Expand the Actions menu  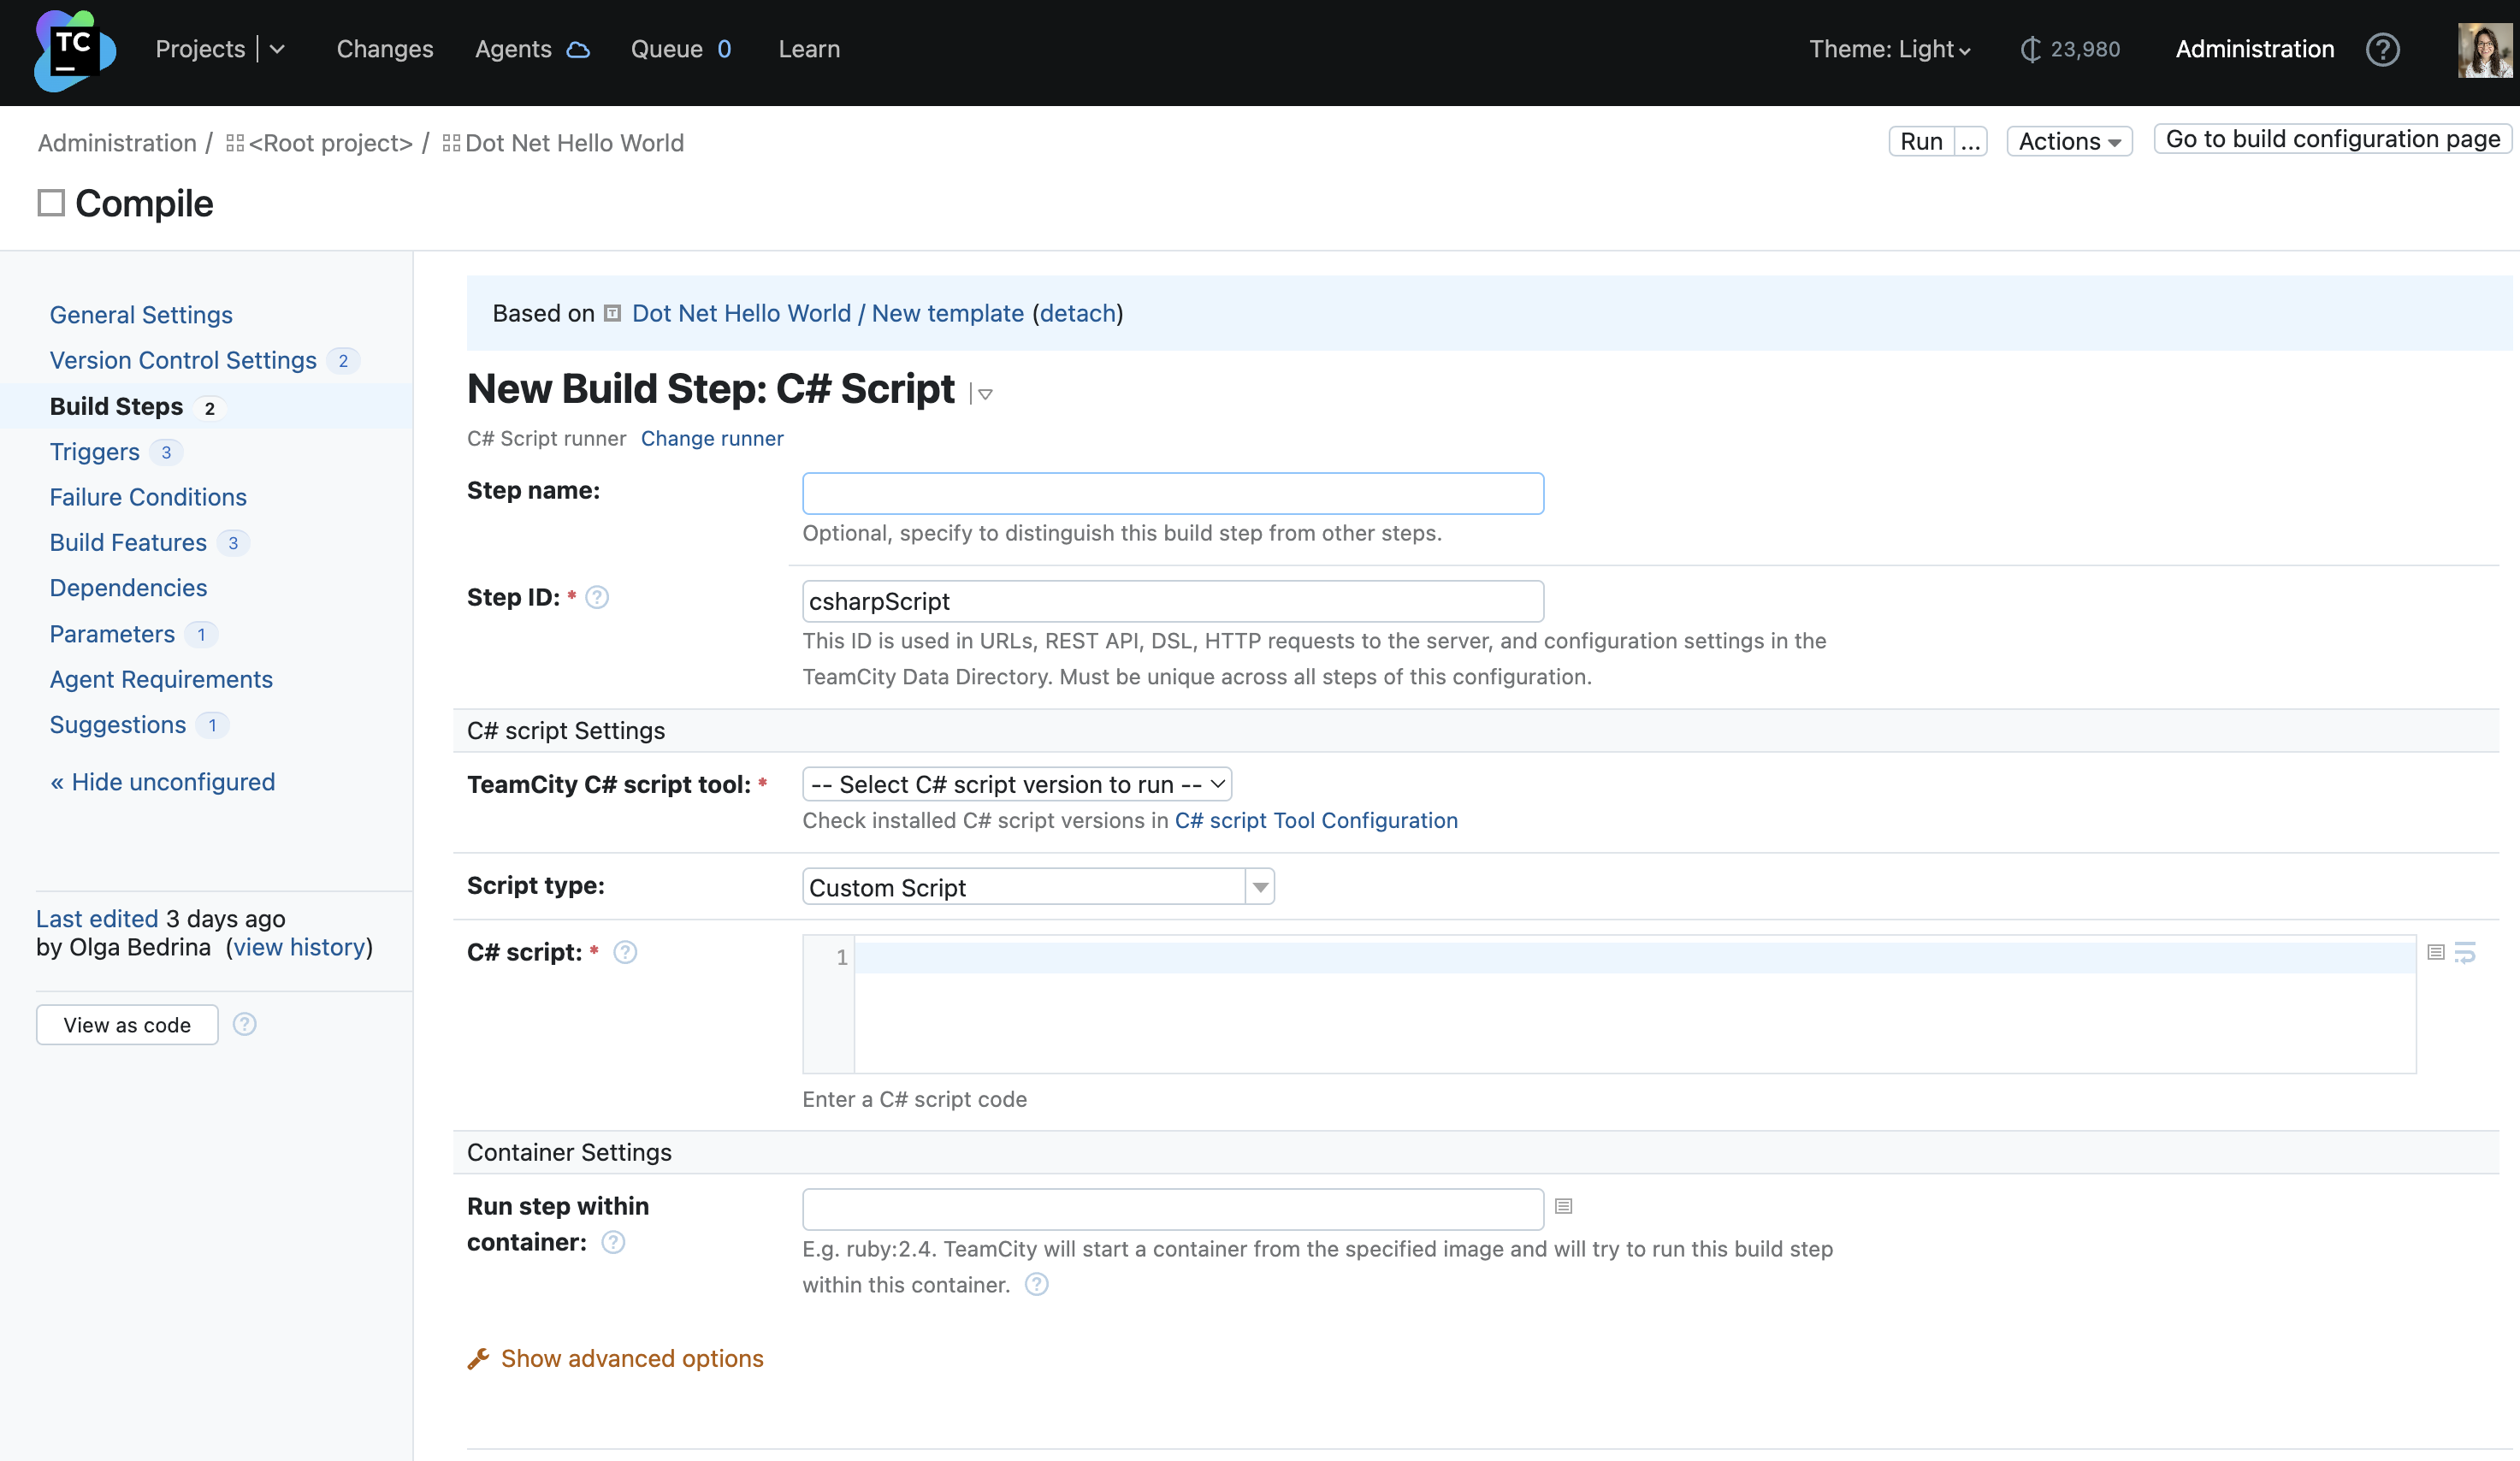coord(2069,140)
